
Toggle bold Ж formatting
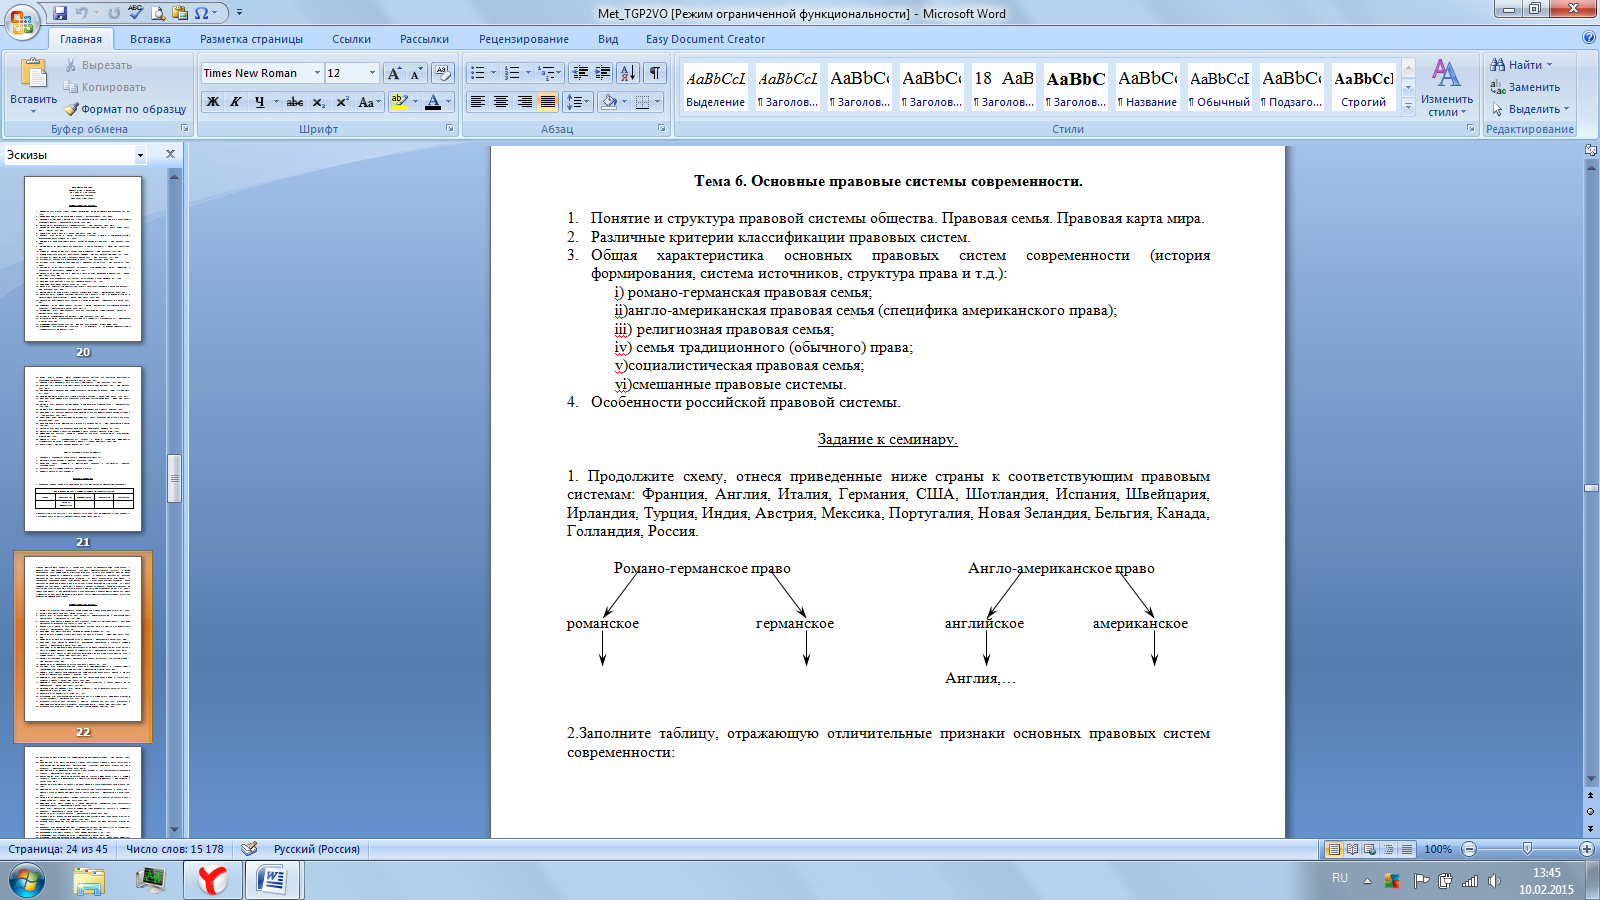pos(213,102)
